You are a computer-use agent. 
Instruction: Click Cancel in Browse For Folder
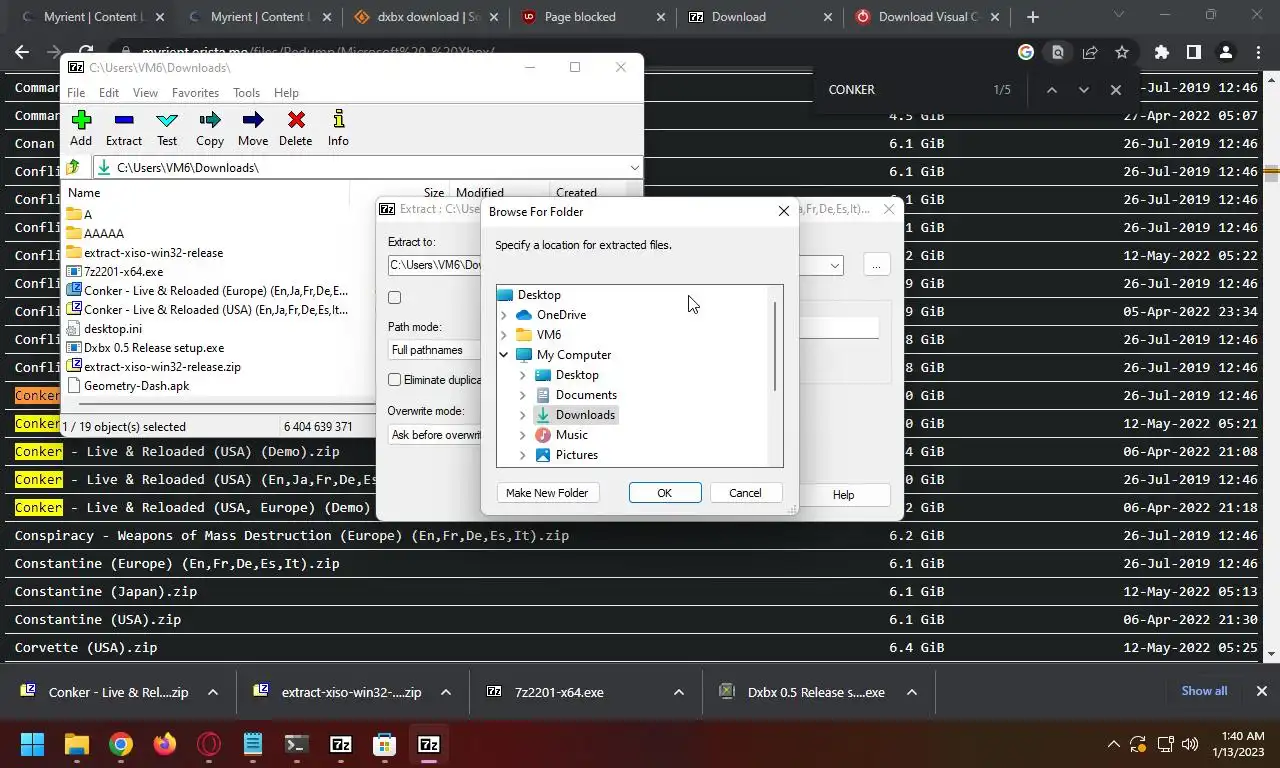coord(745,493)
